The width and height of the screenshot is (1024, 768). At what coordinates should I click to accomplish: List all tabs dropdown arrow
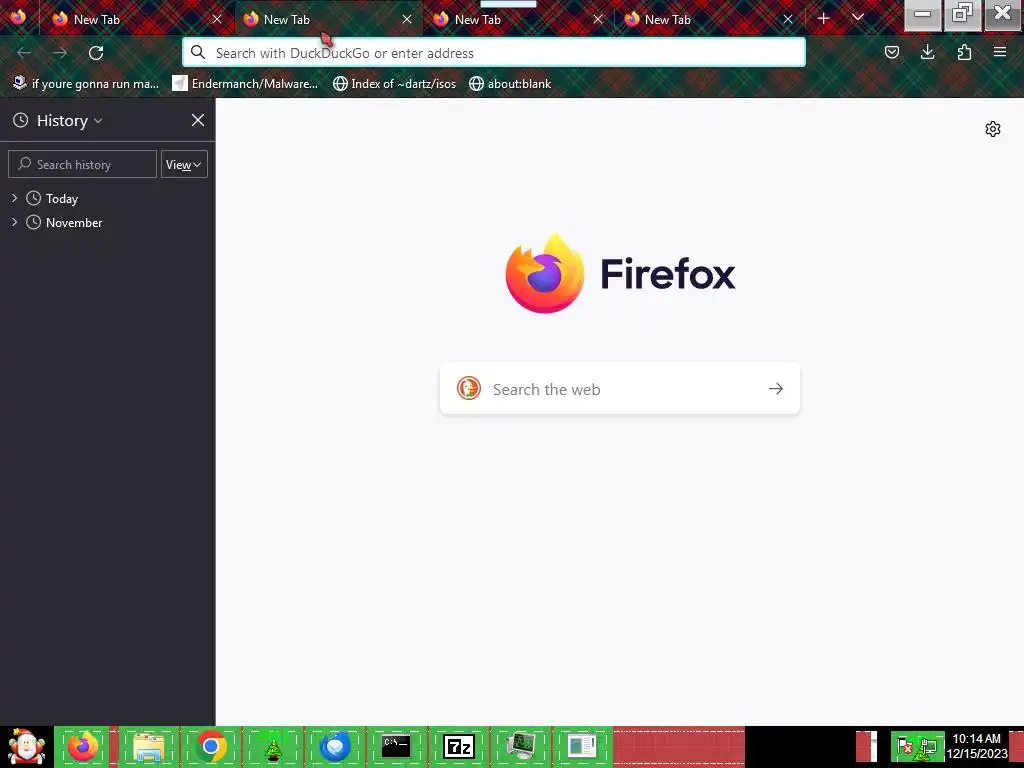[x=858, y=18]
